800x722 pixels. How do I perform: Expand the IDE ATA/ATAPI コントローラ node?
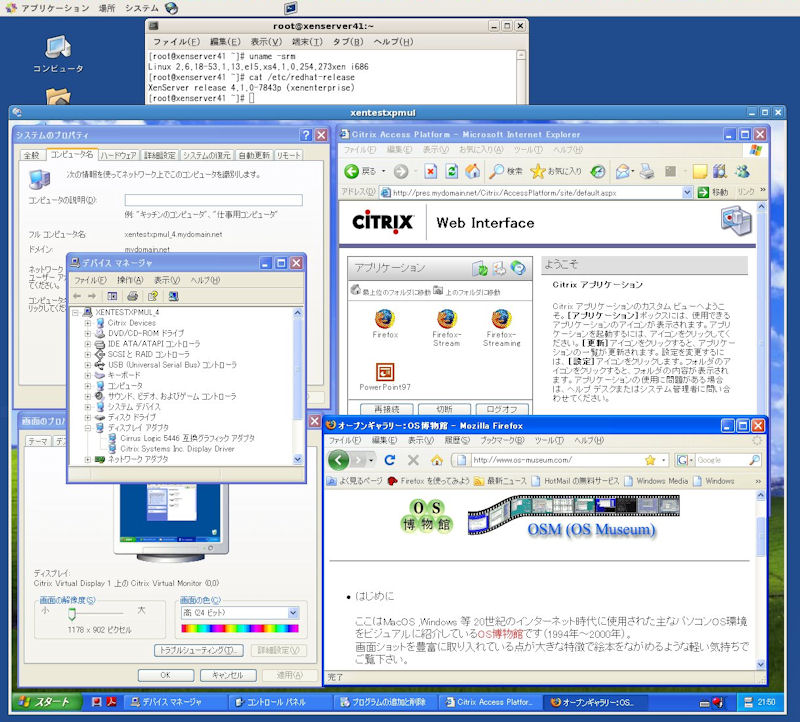pos(88,344)
